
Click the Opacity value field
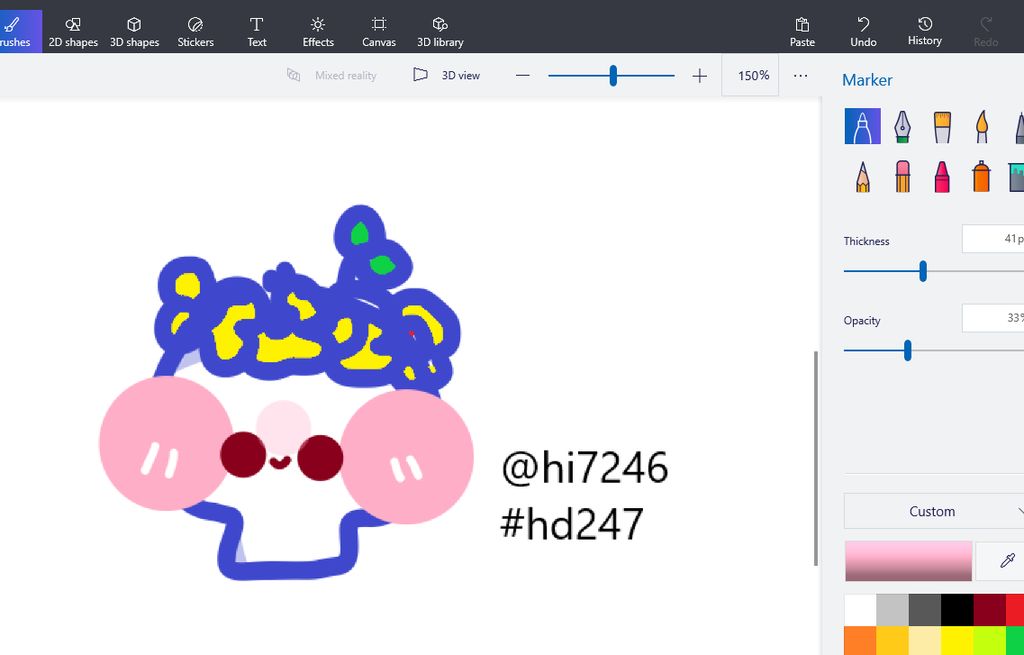pyautogui.click(x=993, y=318)
